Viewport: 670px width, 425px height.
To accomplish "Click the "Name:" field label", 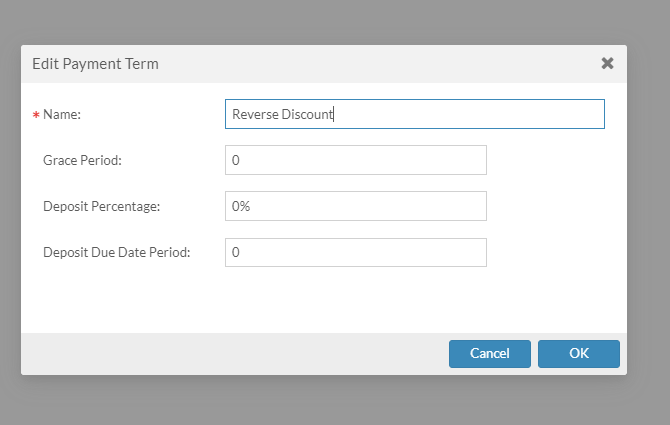I will 61,115.
